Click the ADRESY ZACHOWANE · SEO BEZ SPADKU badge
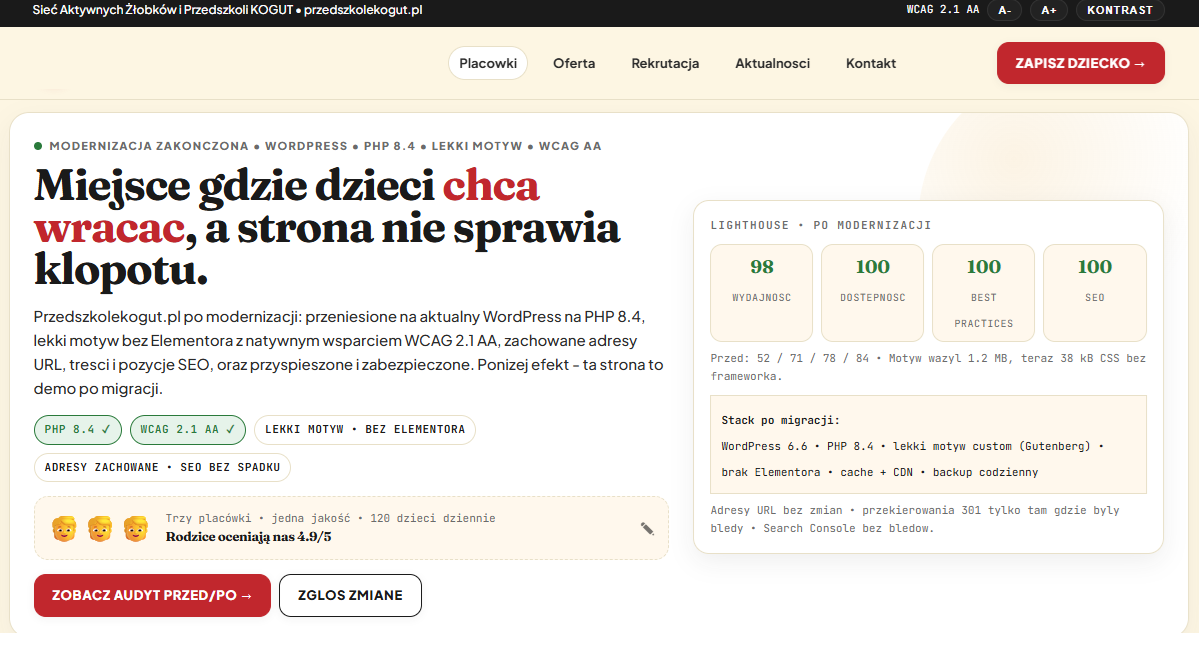Screen dimensions: 1199x648 coord(162,467)
